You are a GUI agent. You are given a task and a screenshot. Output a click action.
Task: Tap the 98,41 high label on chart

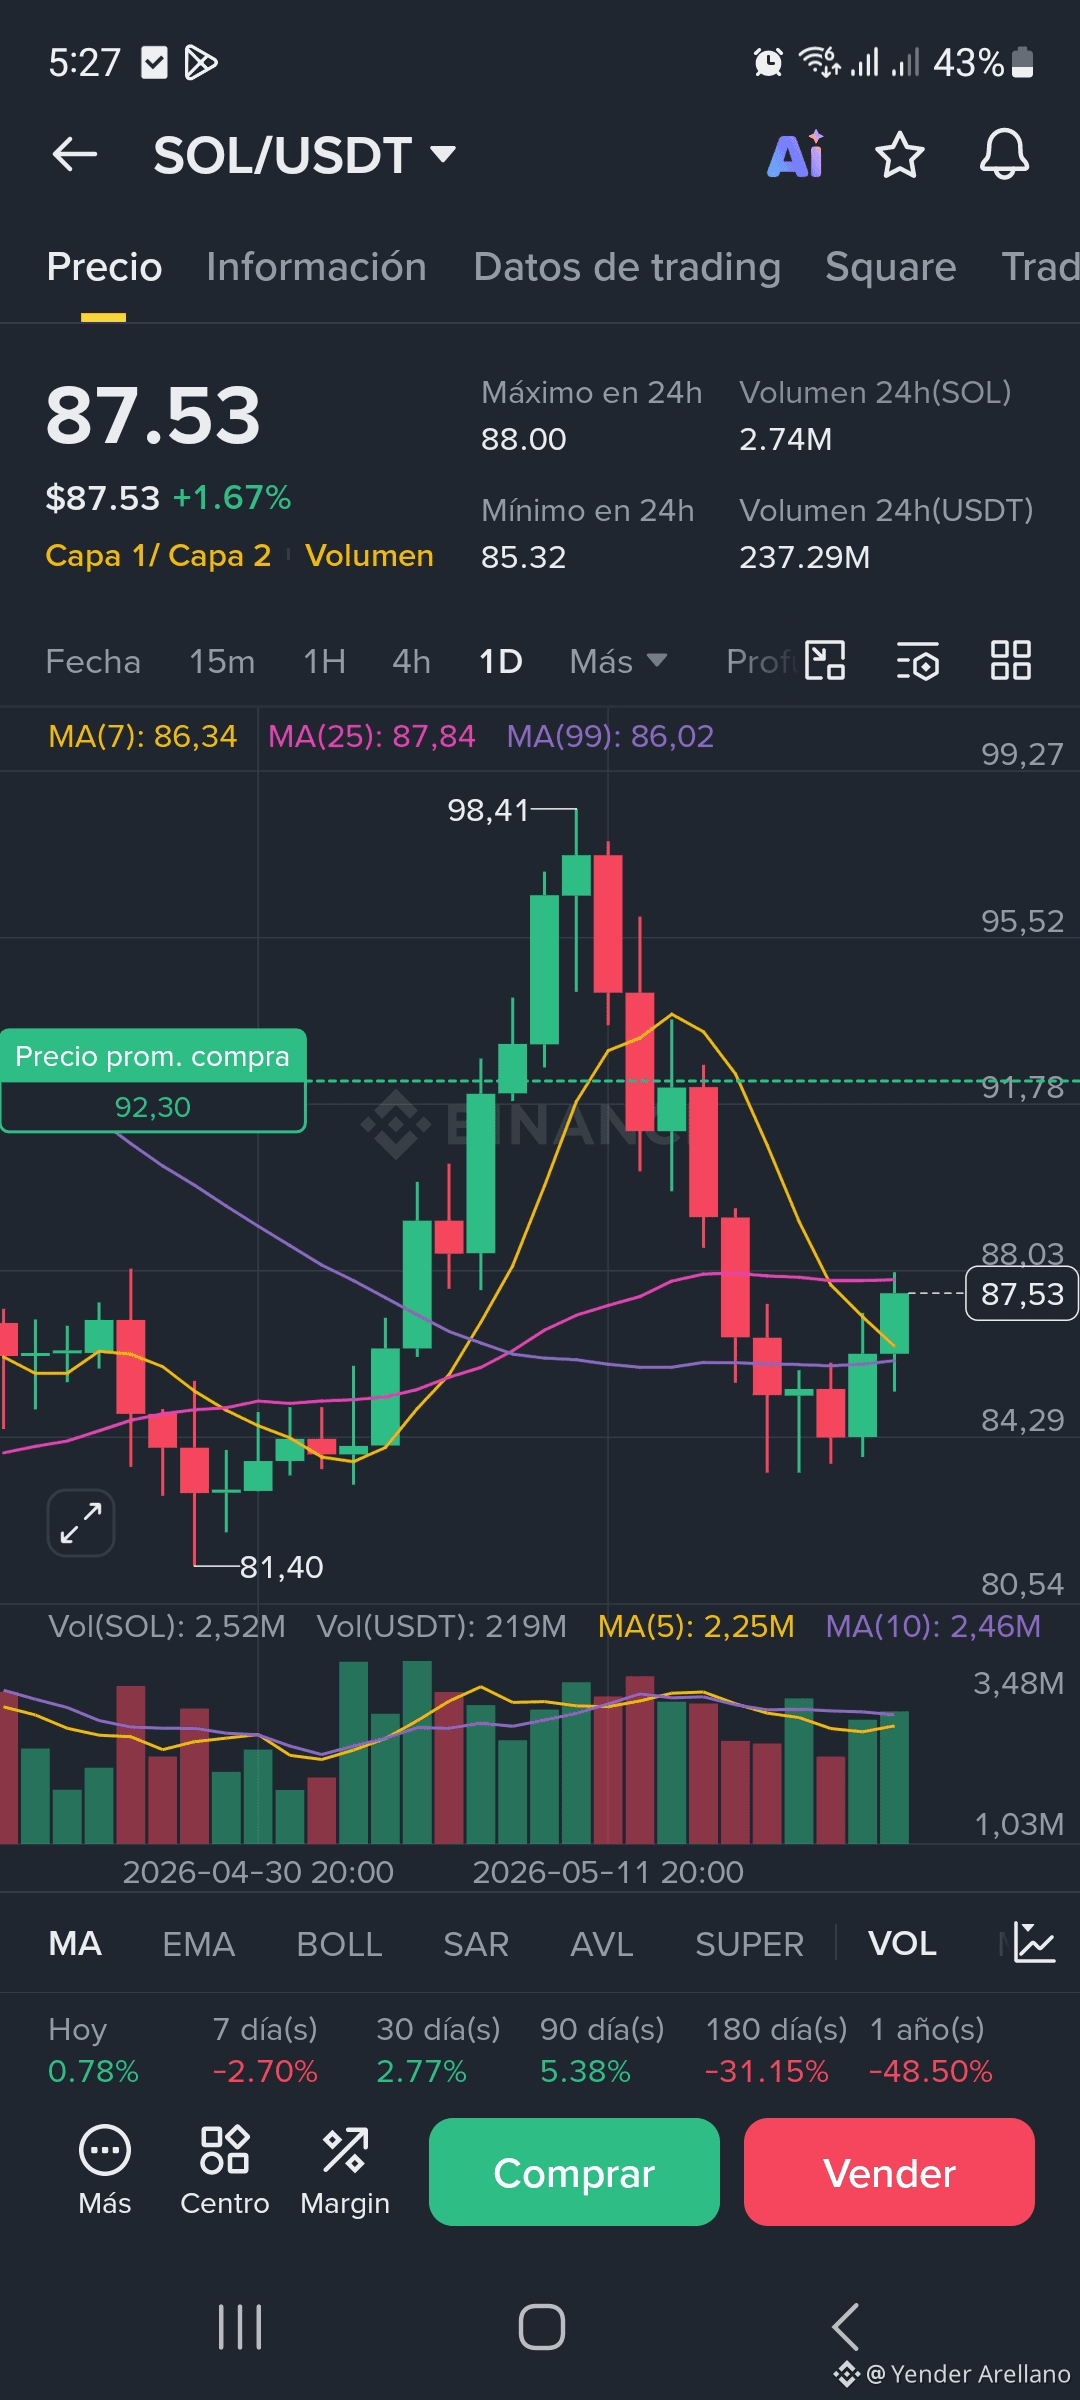(x=488, y=810)
